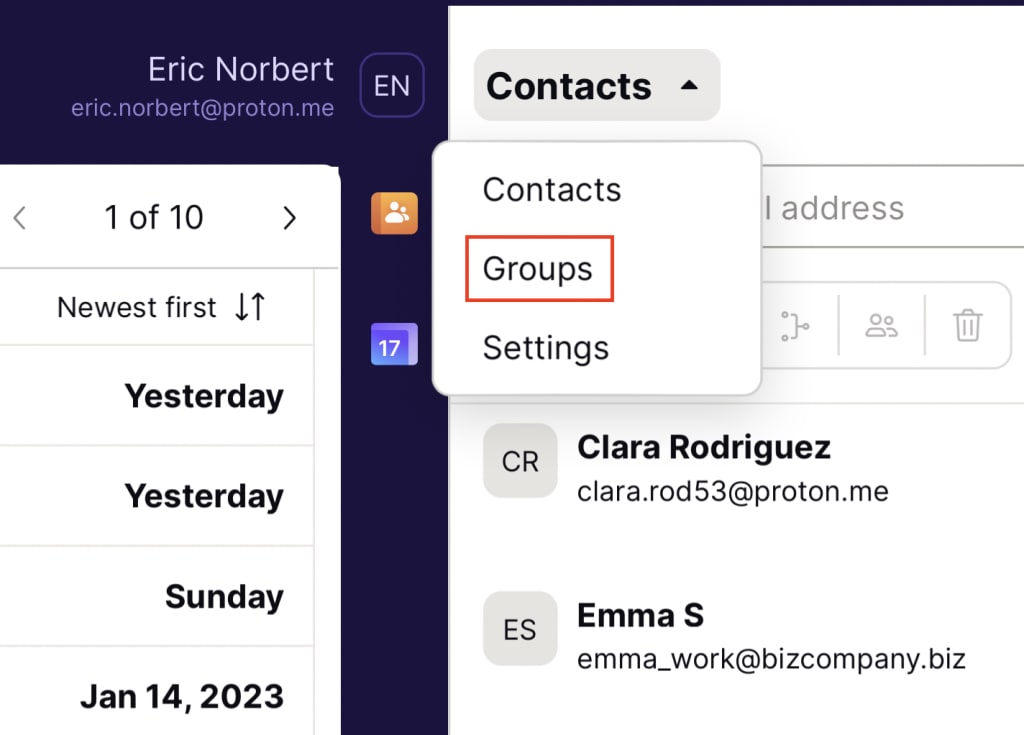Select Groups from the dropdown menu
1024x735 pixels.
point(538,269)
